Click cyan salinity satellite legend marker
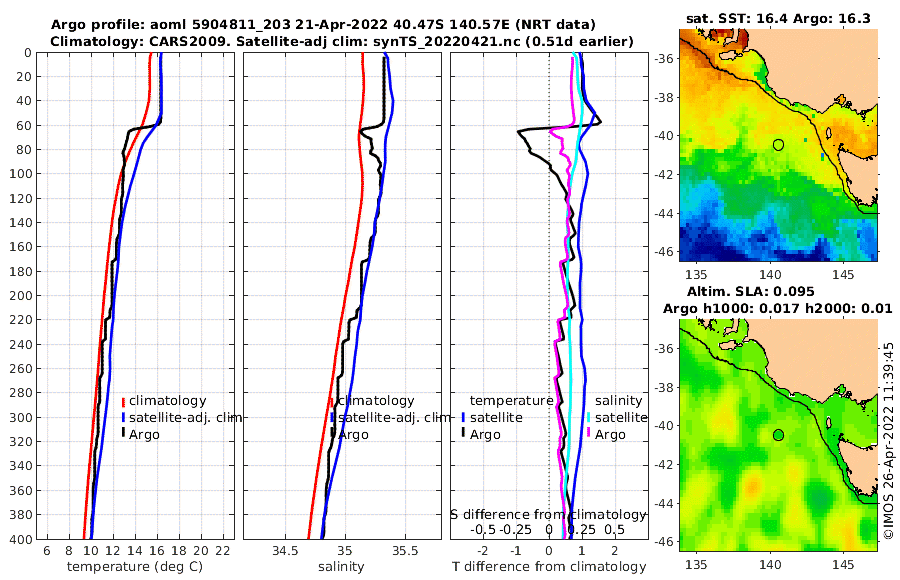The width and height of the screenshot is (900, 580). pyautogui.click(x=589, y=417)
